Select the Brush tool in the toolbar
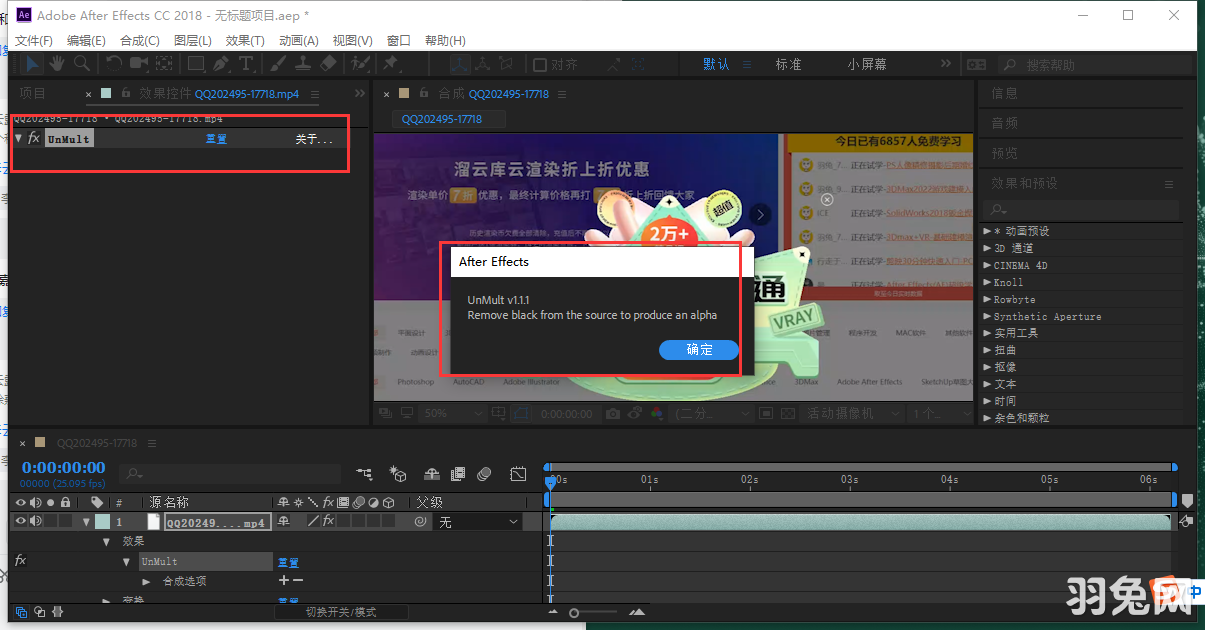 point(275,64)
